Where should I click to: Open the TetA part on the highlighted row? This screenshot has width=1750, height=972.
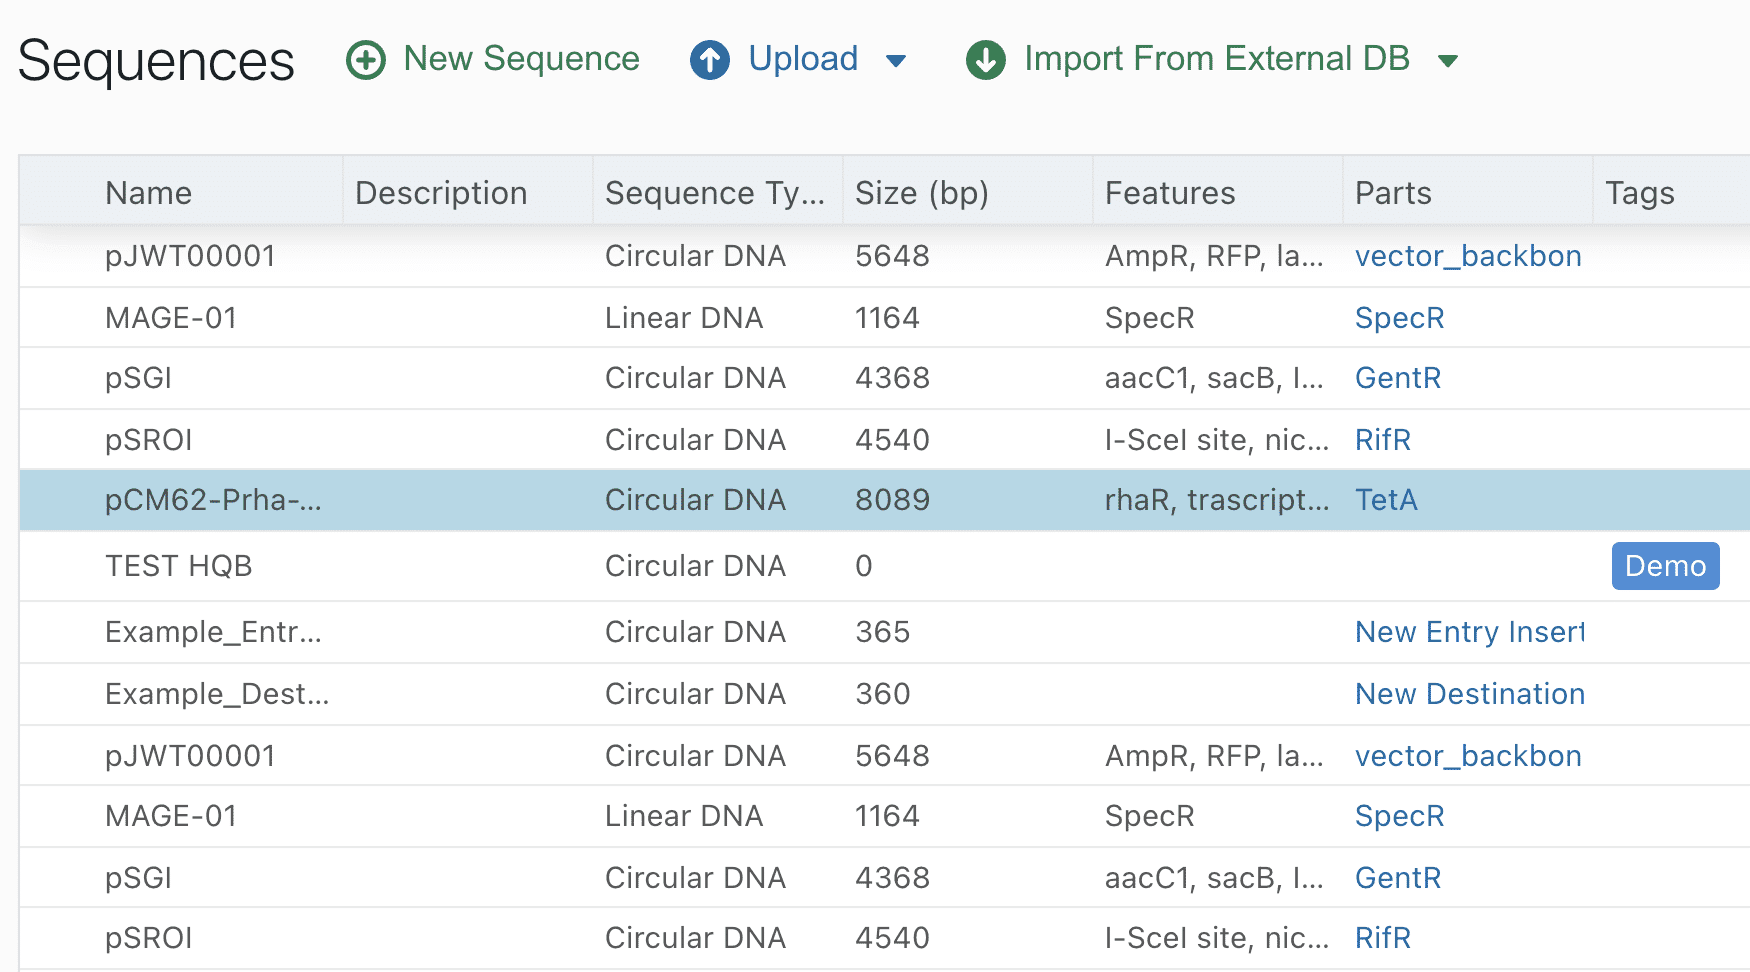pyautogui.click(x=1386, y=500)
